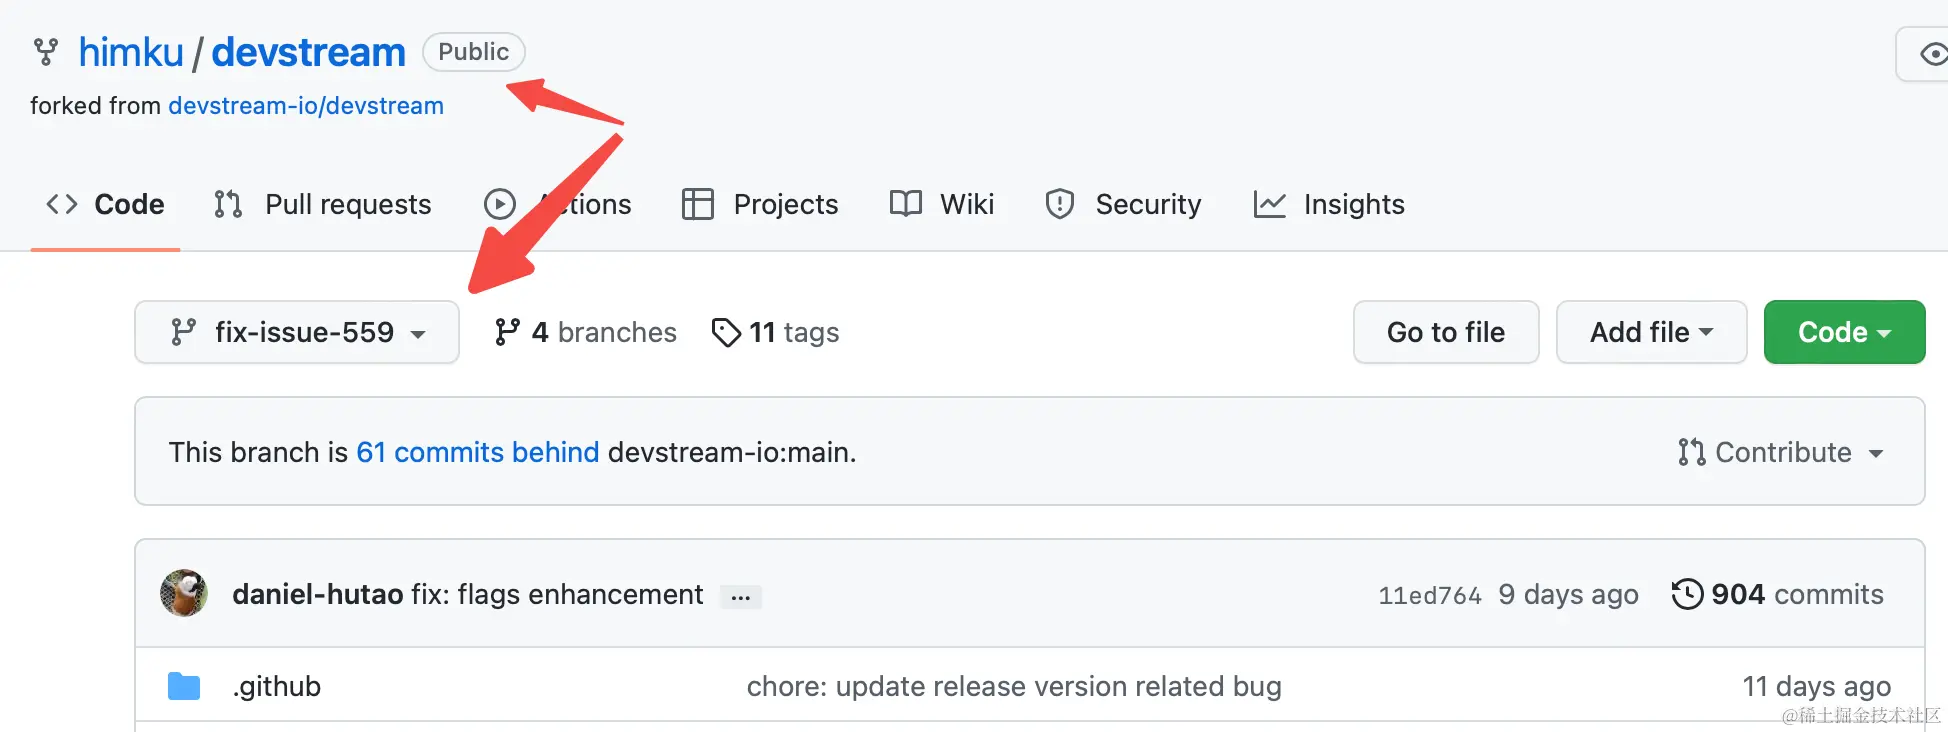Click the '11 days ago' timestamp for .github

point(1817,686)
